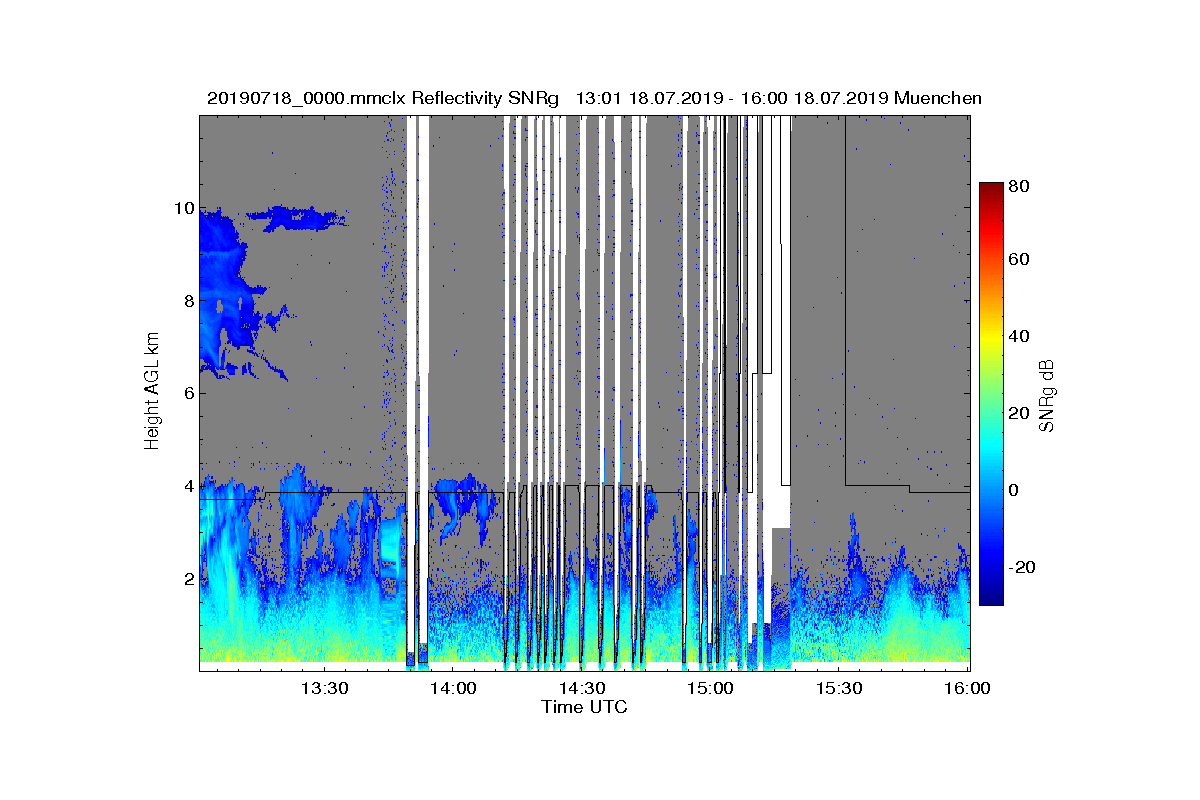Image resolution: width=1200 pixels, height=800 pixels.
Task: Click the 13:30 time tick label
Action: coord(325,688)
